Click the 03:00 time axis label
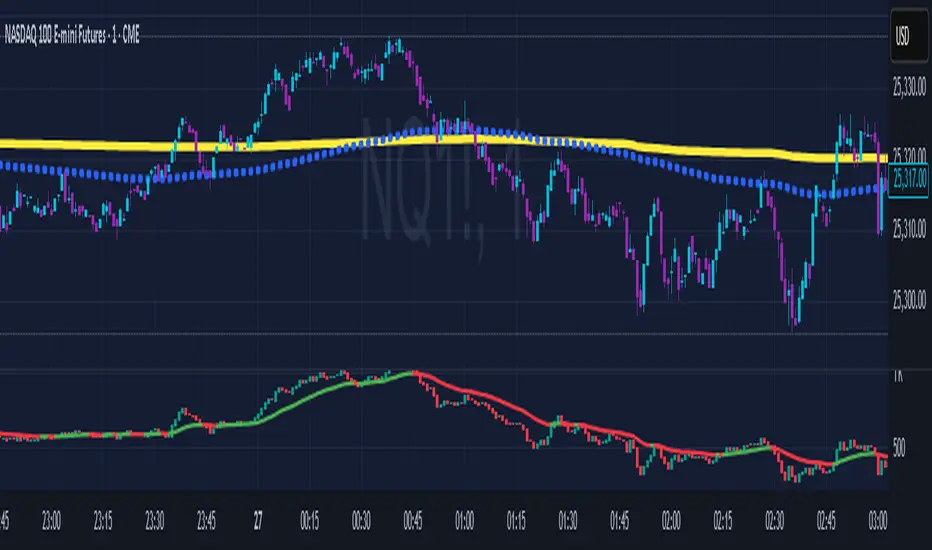 (878, 521)
